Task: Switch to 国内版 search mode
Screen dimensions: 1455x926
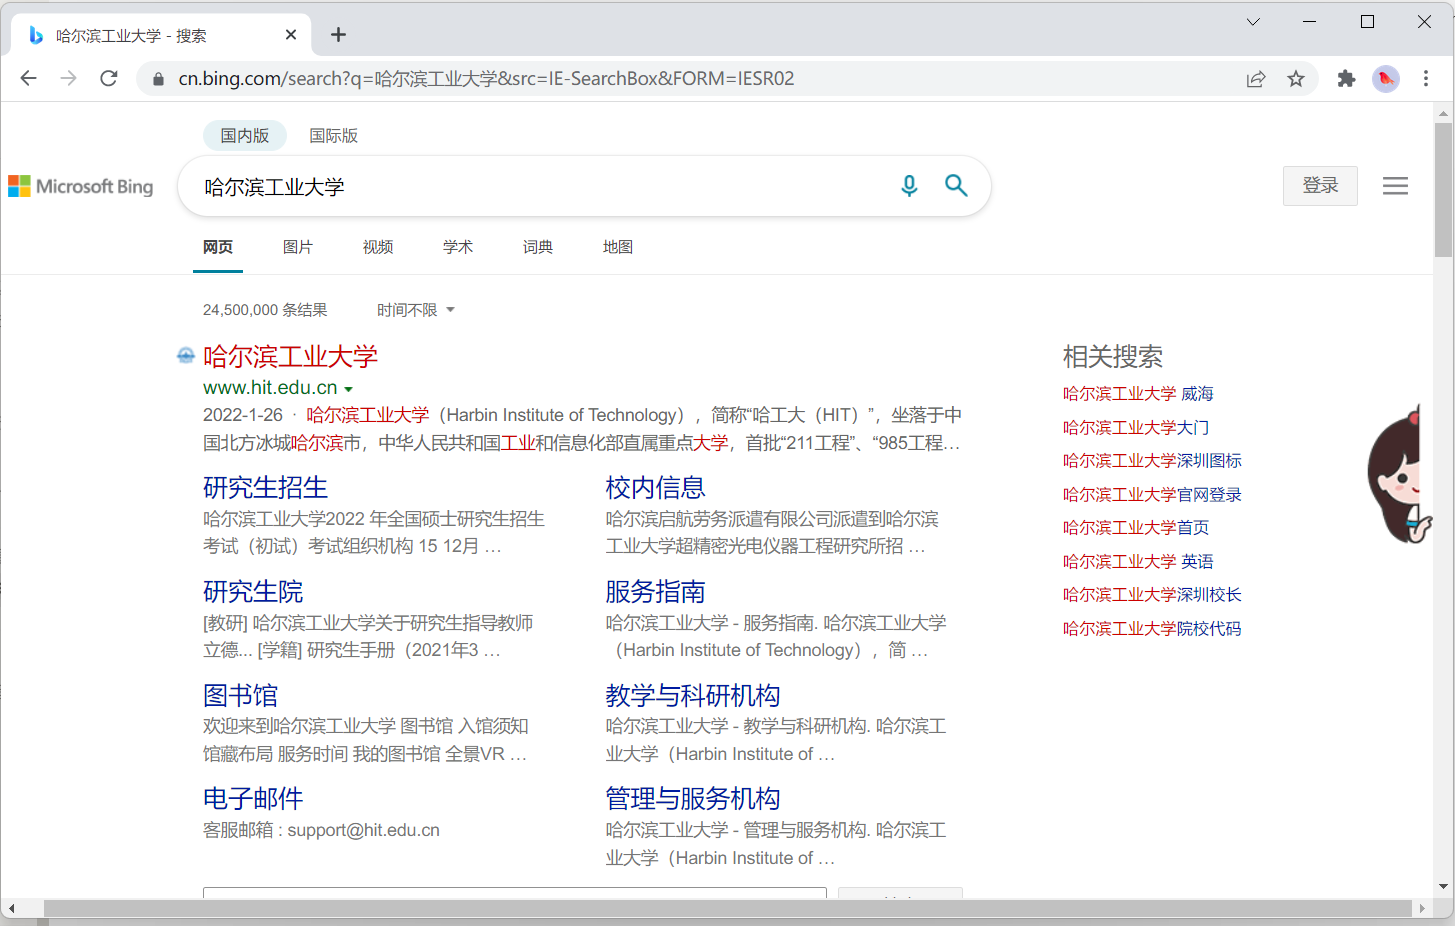Action: point(245,136)
